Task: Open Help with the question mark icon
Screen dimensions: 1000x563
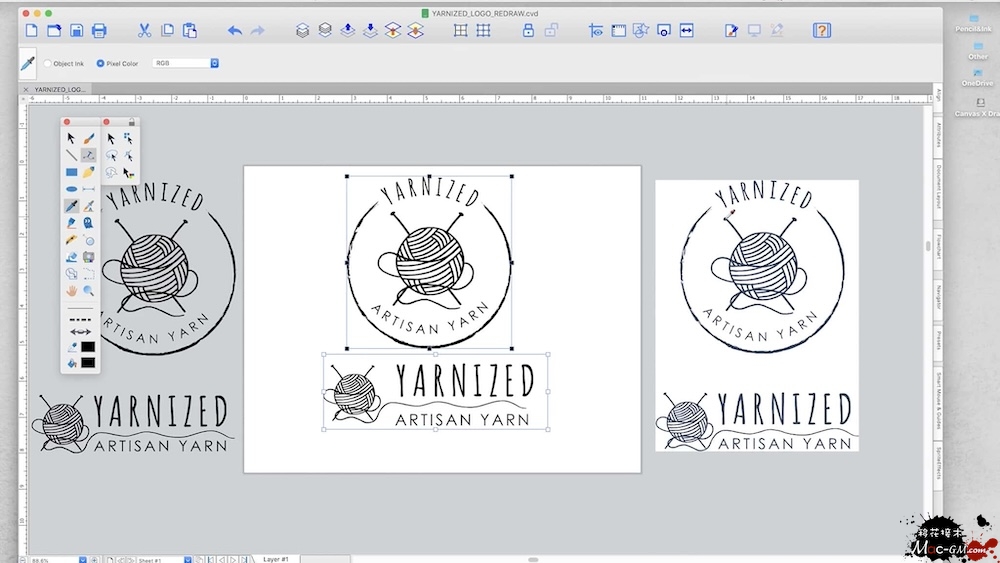Action: [821, 31]
